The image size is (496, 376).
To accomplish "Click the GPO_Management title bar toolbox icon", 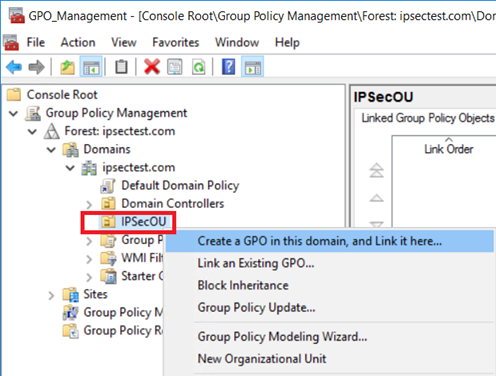I will tap(16, 15).
